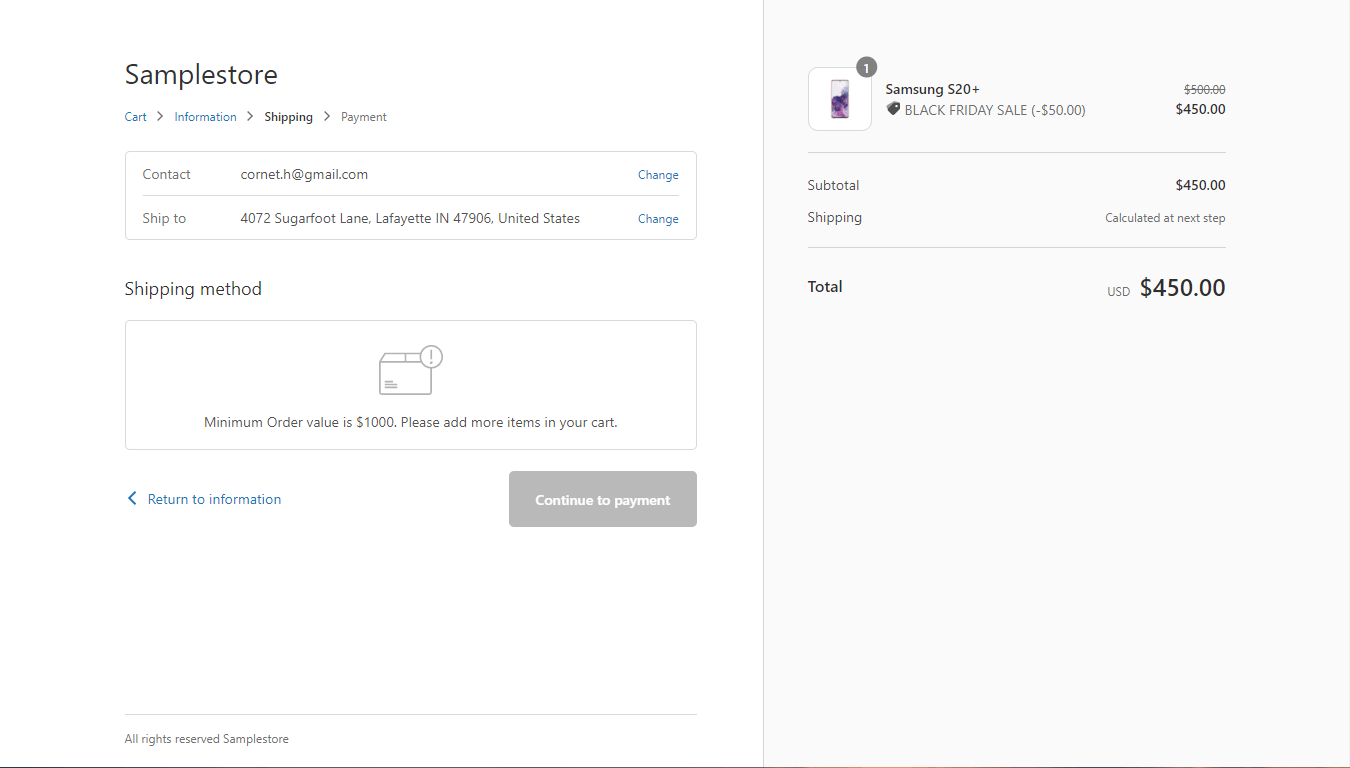Click the shipping box warning icon
Viewport: 1350px width, 768px height.
[411, 370]
